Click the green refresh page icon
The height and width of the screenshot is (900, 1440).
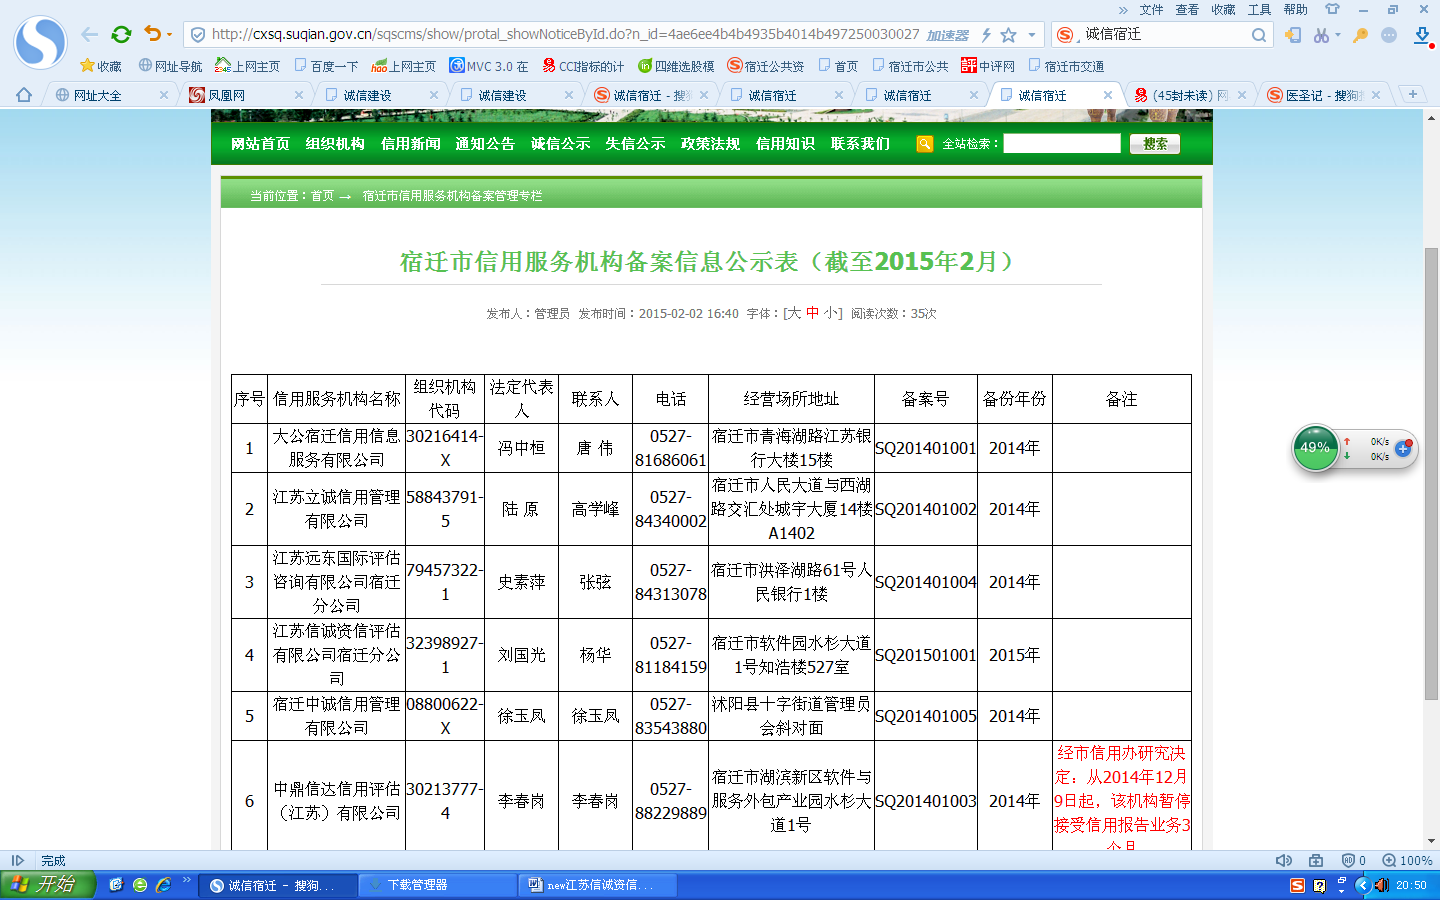pos(121,34)
